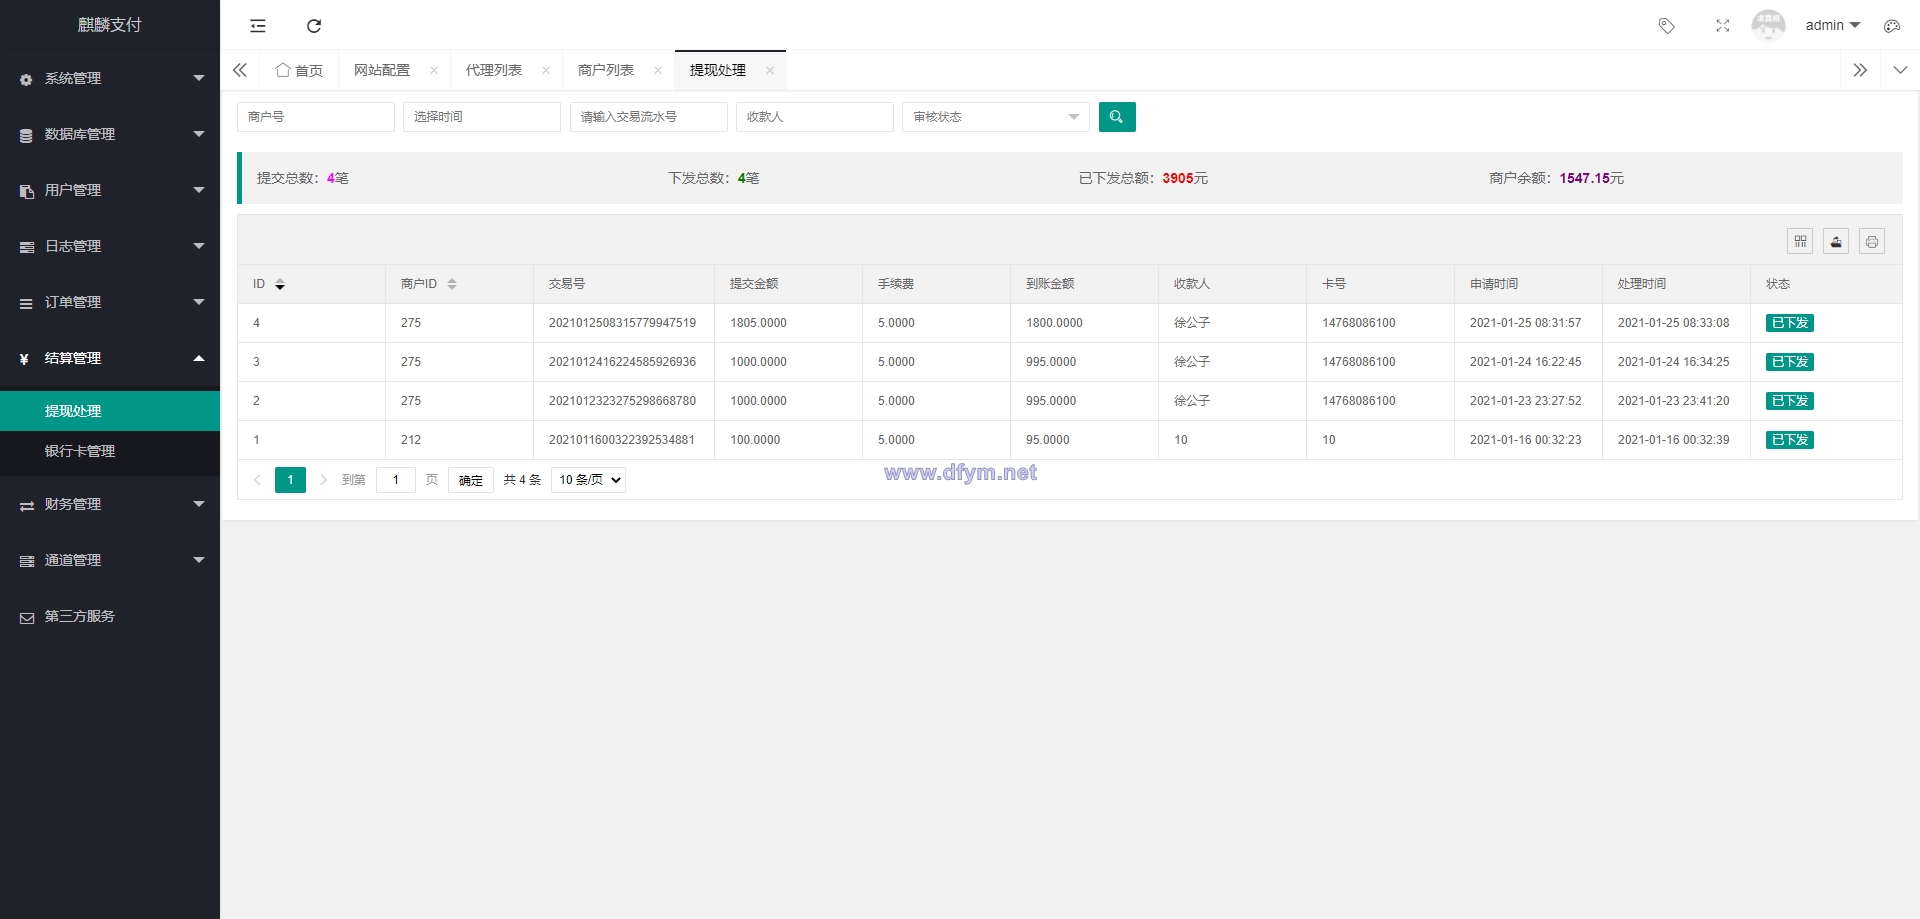Toggle sidebar collapse hamburger icon
The width and height of the screenshot is (1920, 919).
258,26
